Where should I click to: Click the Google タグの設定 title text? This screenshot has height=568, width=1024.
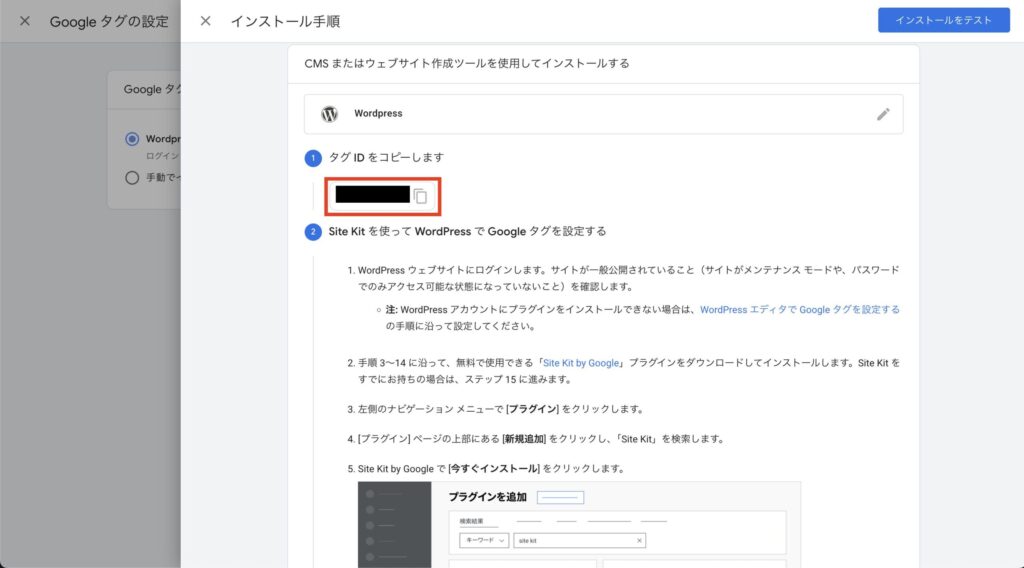[x=109, y=22]
